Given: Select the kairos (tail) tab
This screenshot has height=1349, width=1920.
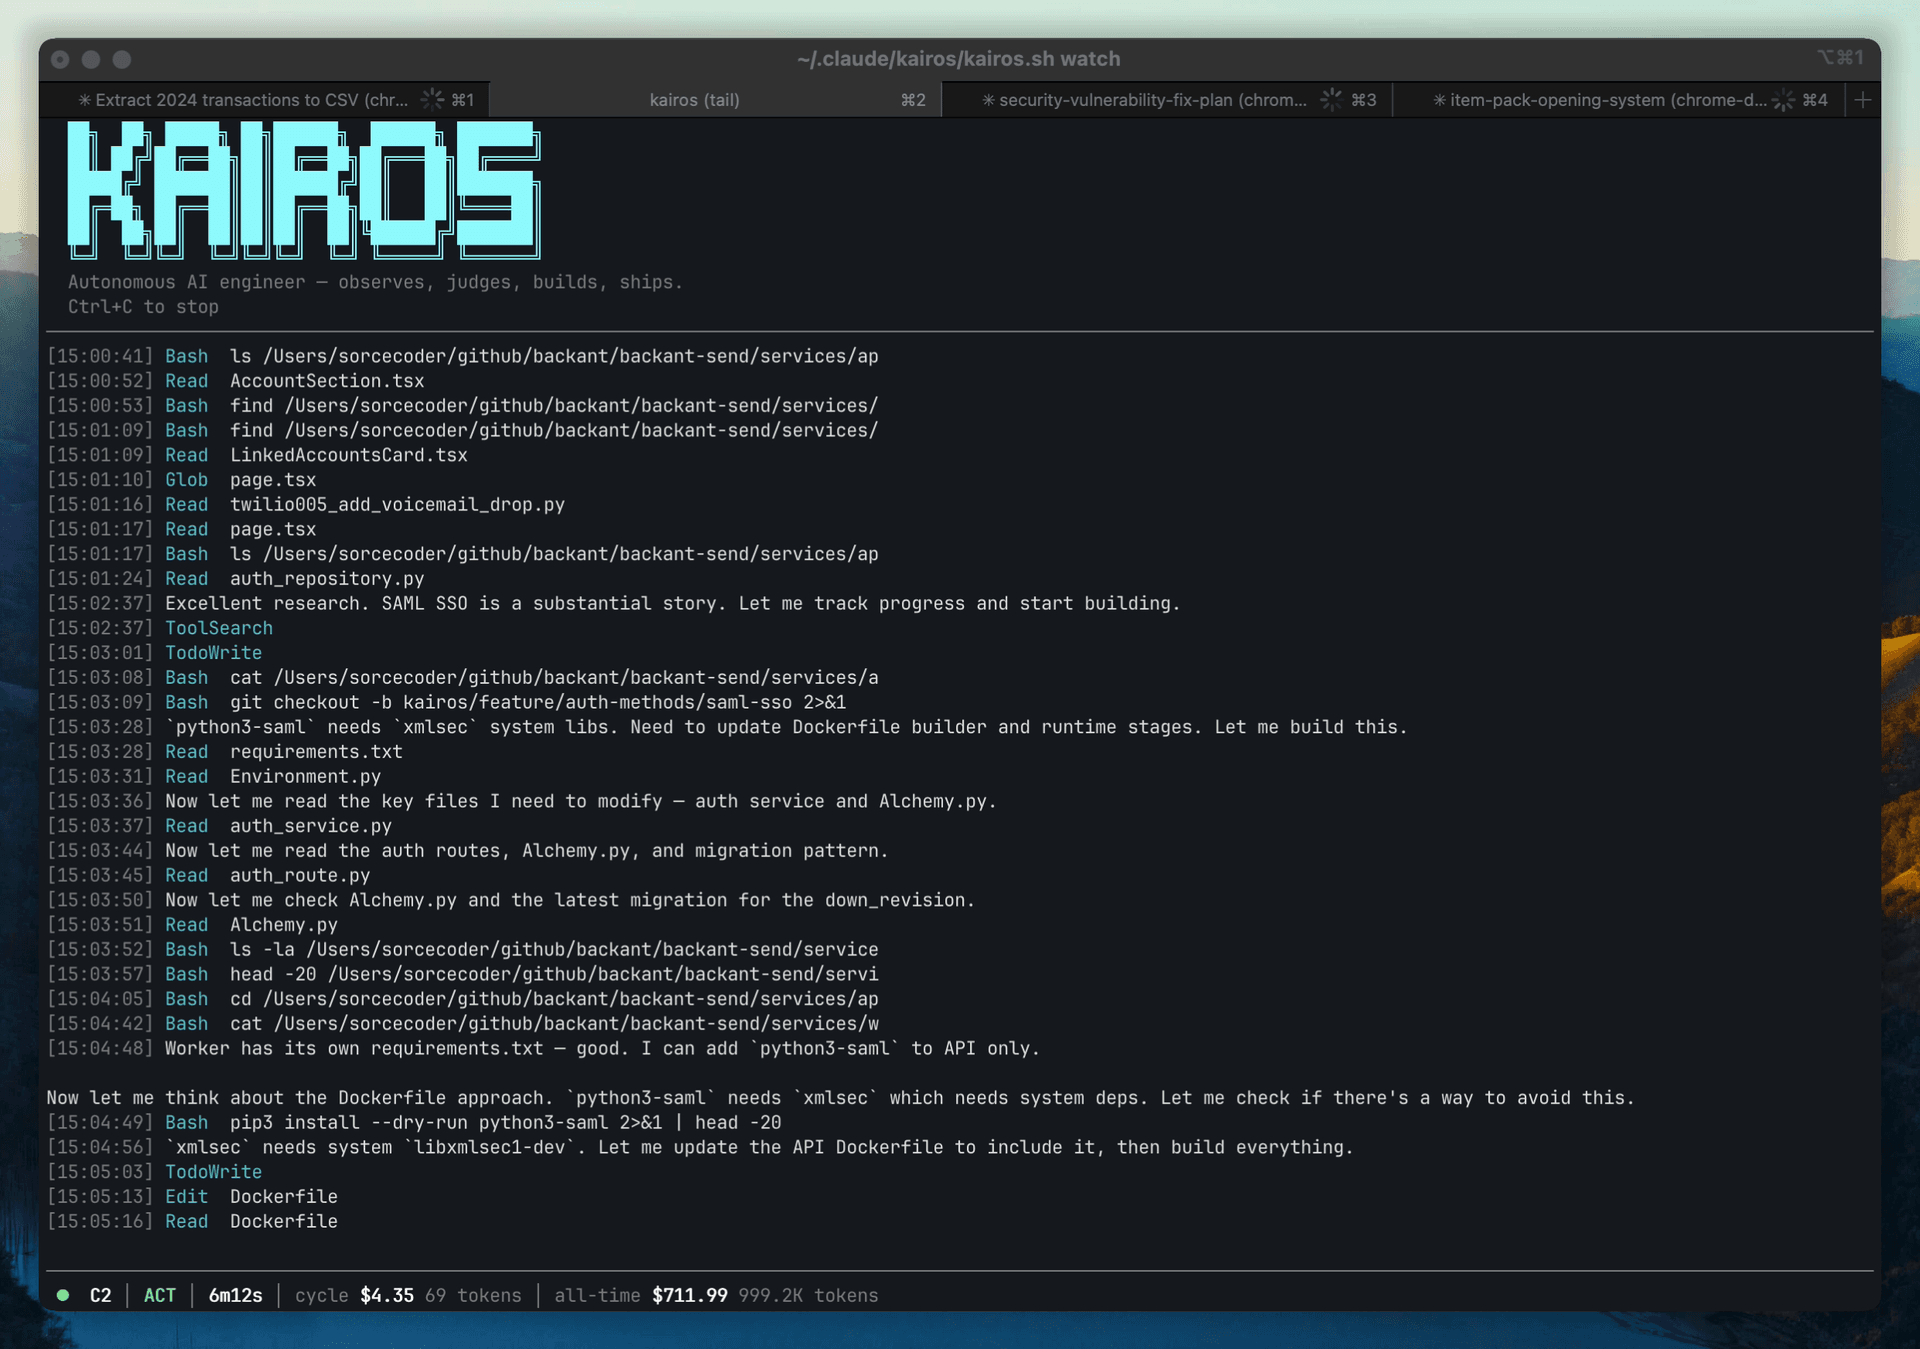Looking at the screenshot, I should [715, 100].
